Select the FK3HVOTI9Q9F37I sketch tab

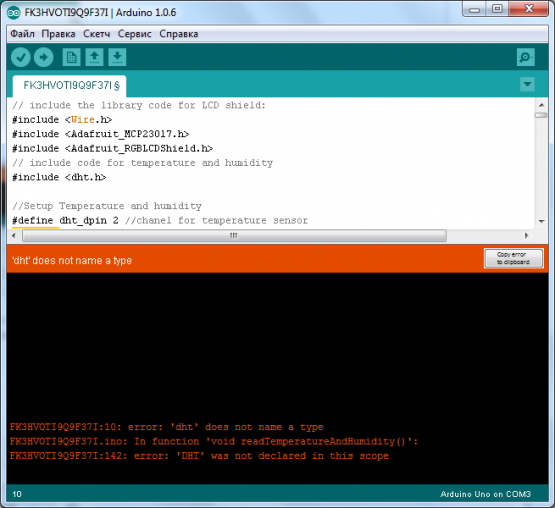[69, 86]
